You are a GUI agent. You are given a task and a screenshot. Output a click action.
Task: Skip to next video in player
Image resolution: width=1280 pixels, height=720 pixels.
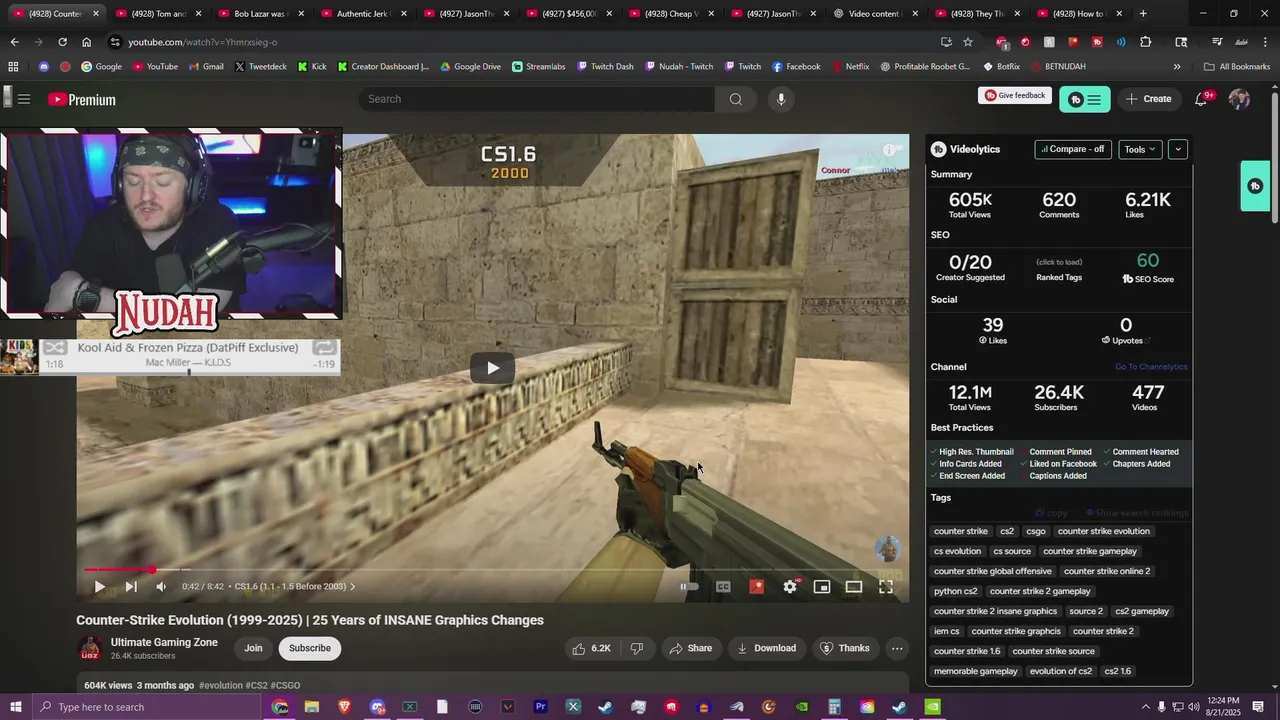(131, 587)
